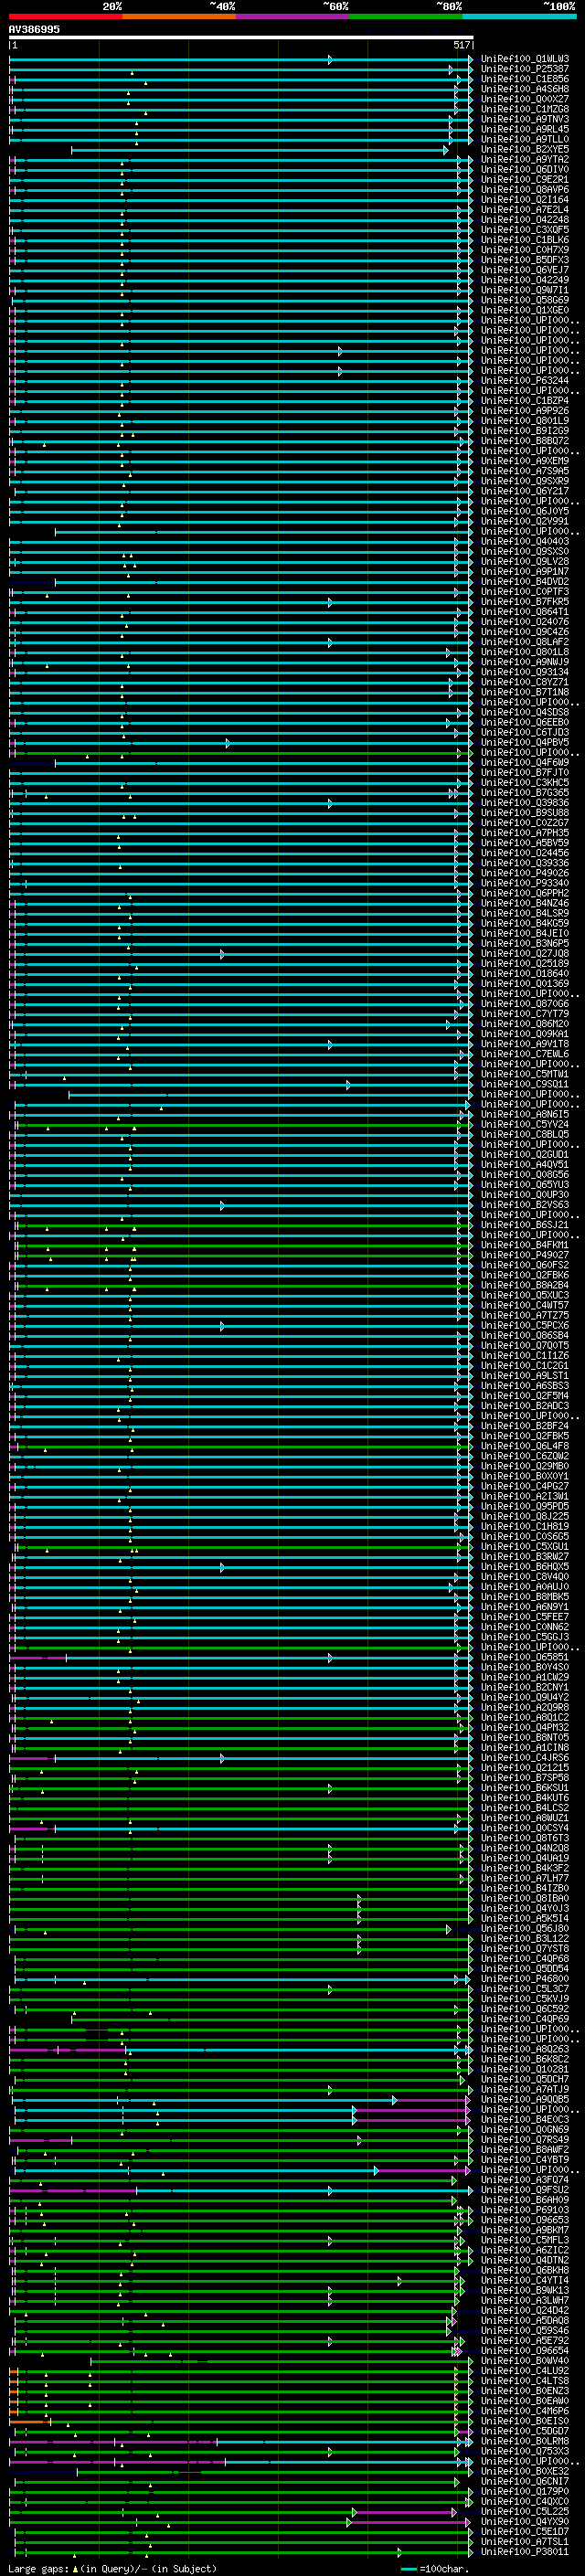585x2576 pixels.
Task: Select the purple ~60% identity color segment
Action: click(x=292, y=16)
